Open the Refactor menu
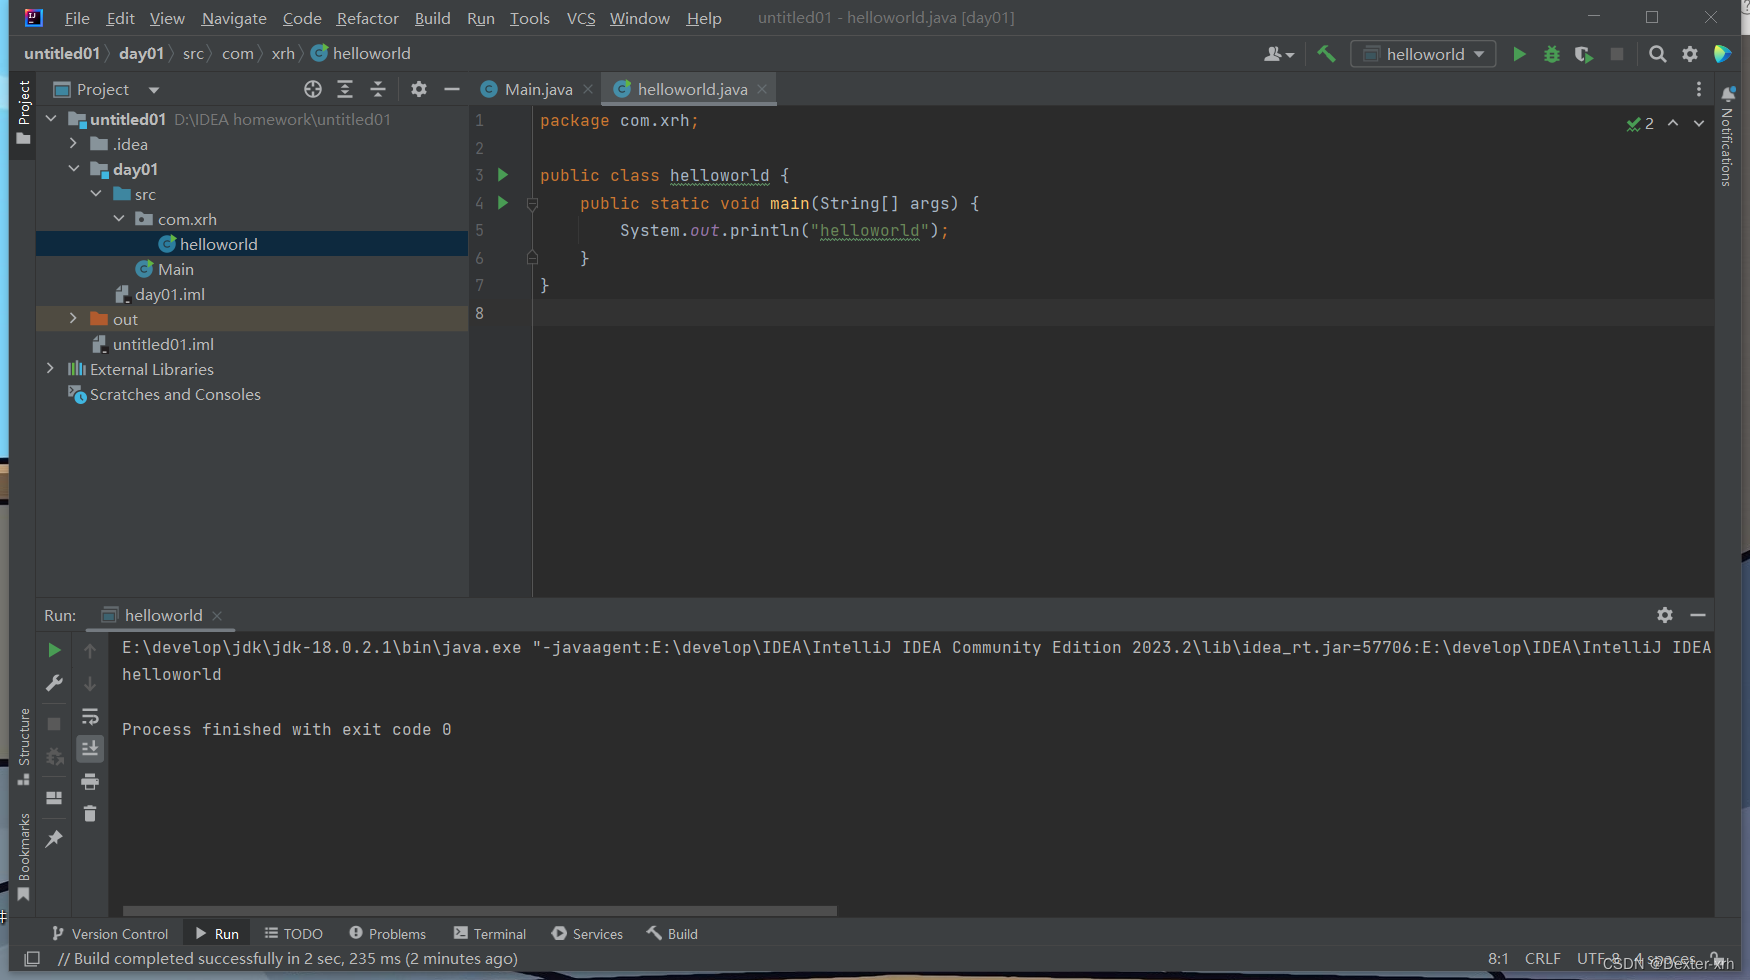Screen dimensions: 1750x980 click(x=366, y=18)
